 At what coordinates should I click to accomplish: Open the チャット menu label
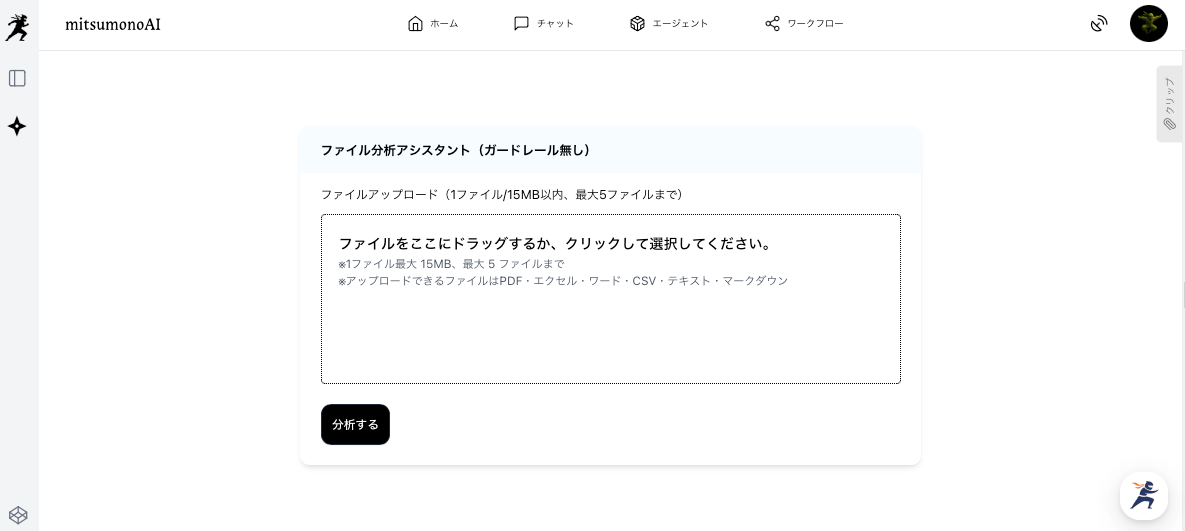click(x=555, y=24)
